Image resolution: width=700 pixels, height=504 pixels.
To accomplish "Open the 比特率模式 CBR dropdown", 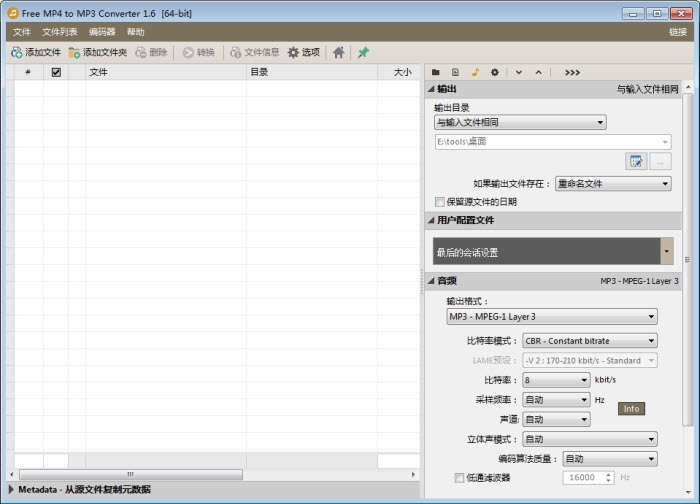I will click(589, 341).
